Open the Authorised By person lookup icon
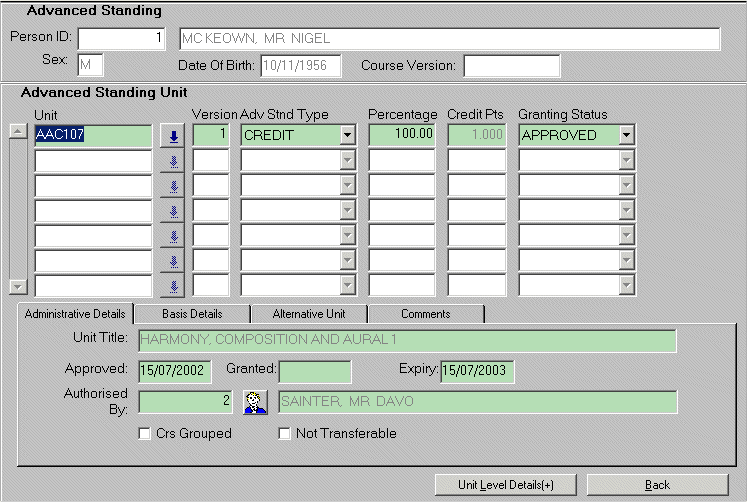The height and width of the screenshot is (502, 747). click(256, 402)
